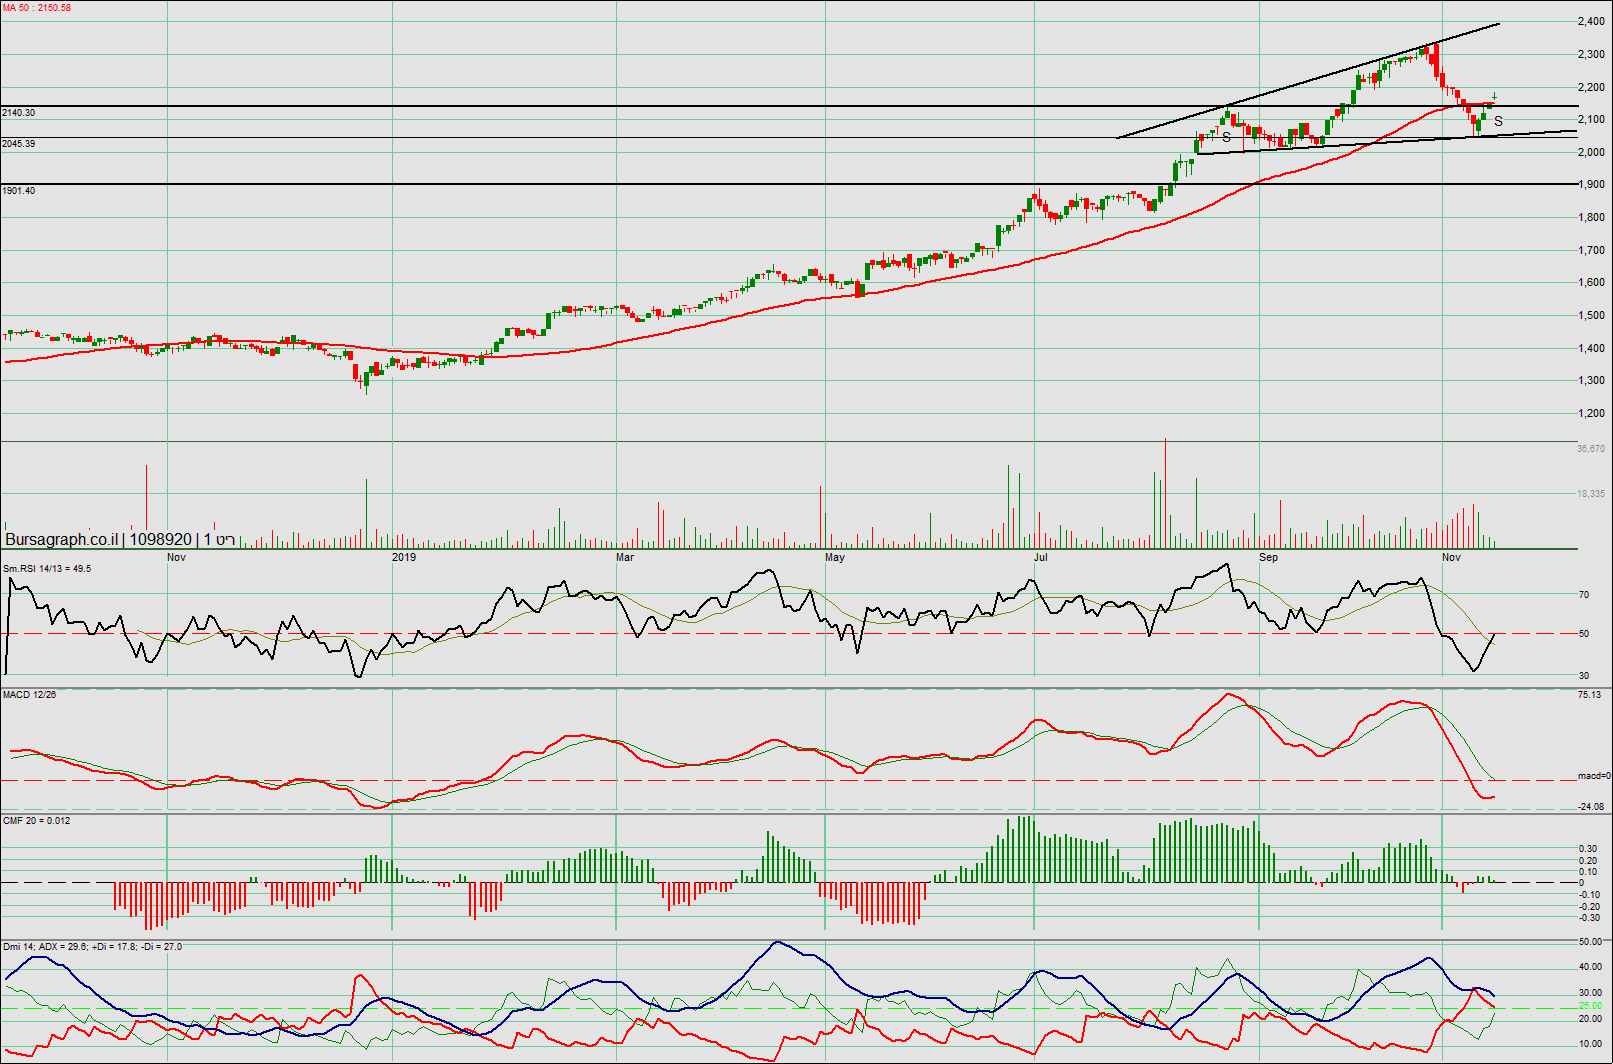Screen dimensions: 1613x1064
Task: Select the 1901.40 horizontal line label
Action: click(19, 190)
